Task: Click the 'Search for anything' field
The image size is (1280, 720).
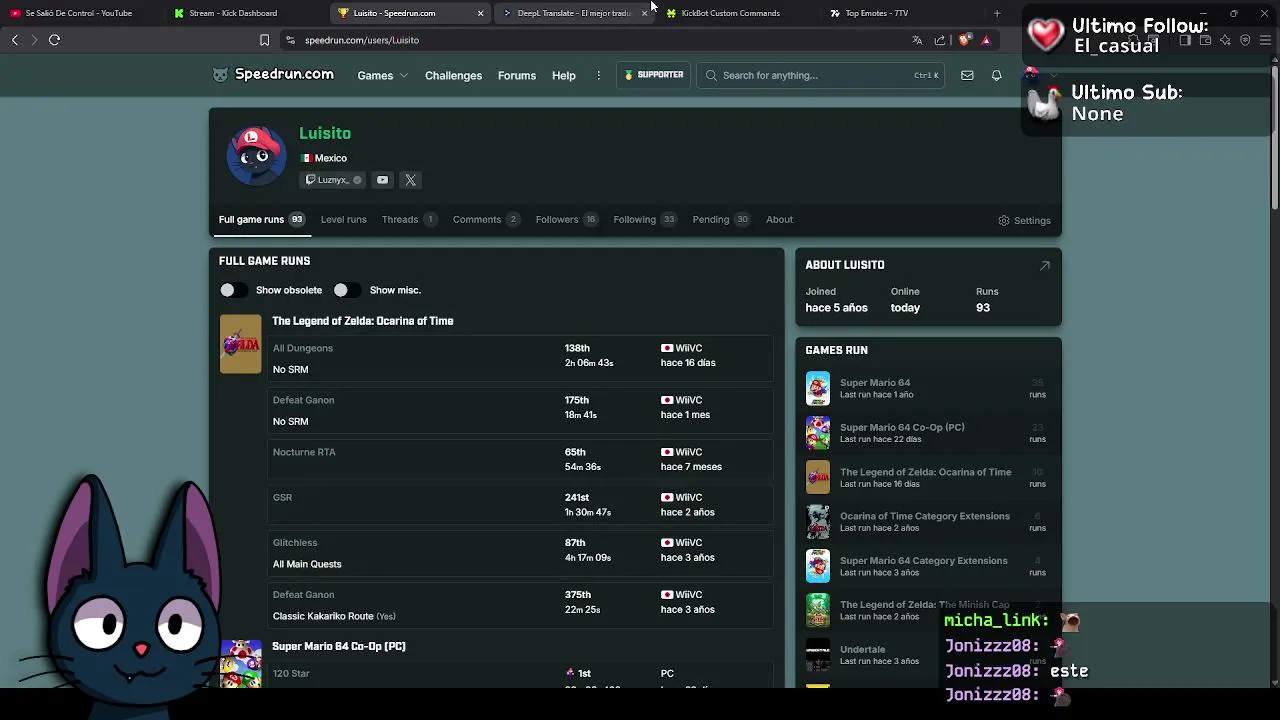Action: click(x=821, y=75)
